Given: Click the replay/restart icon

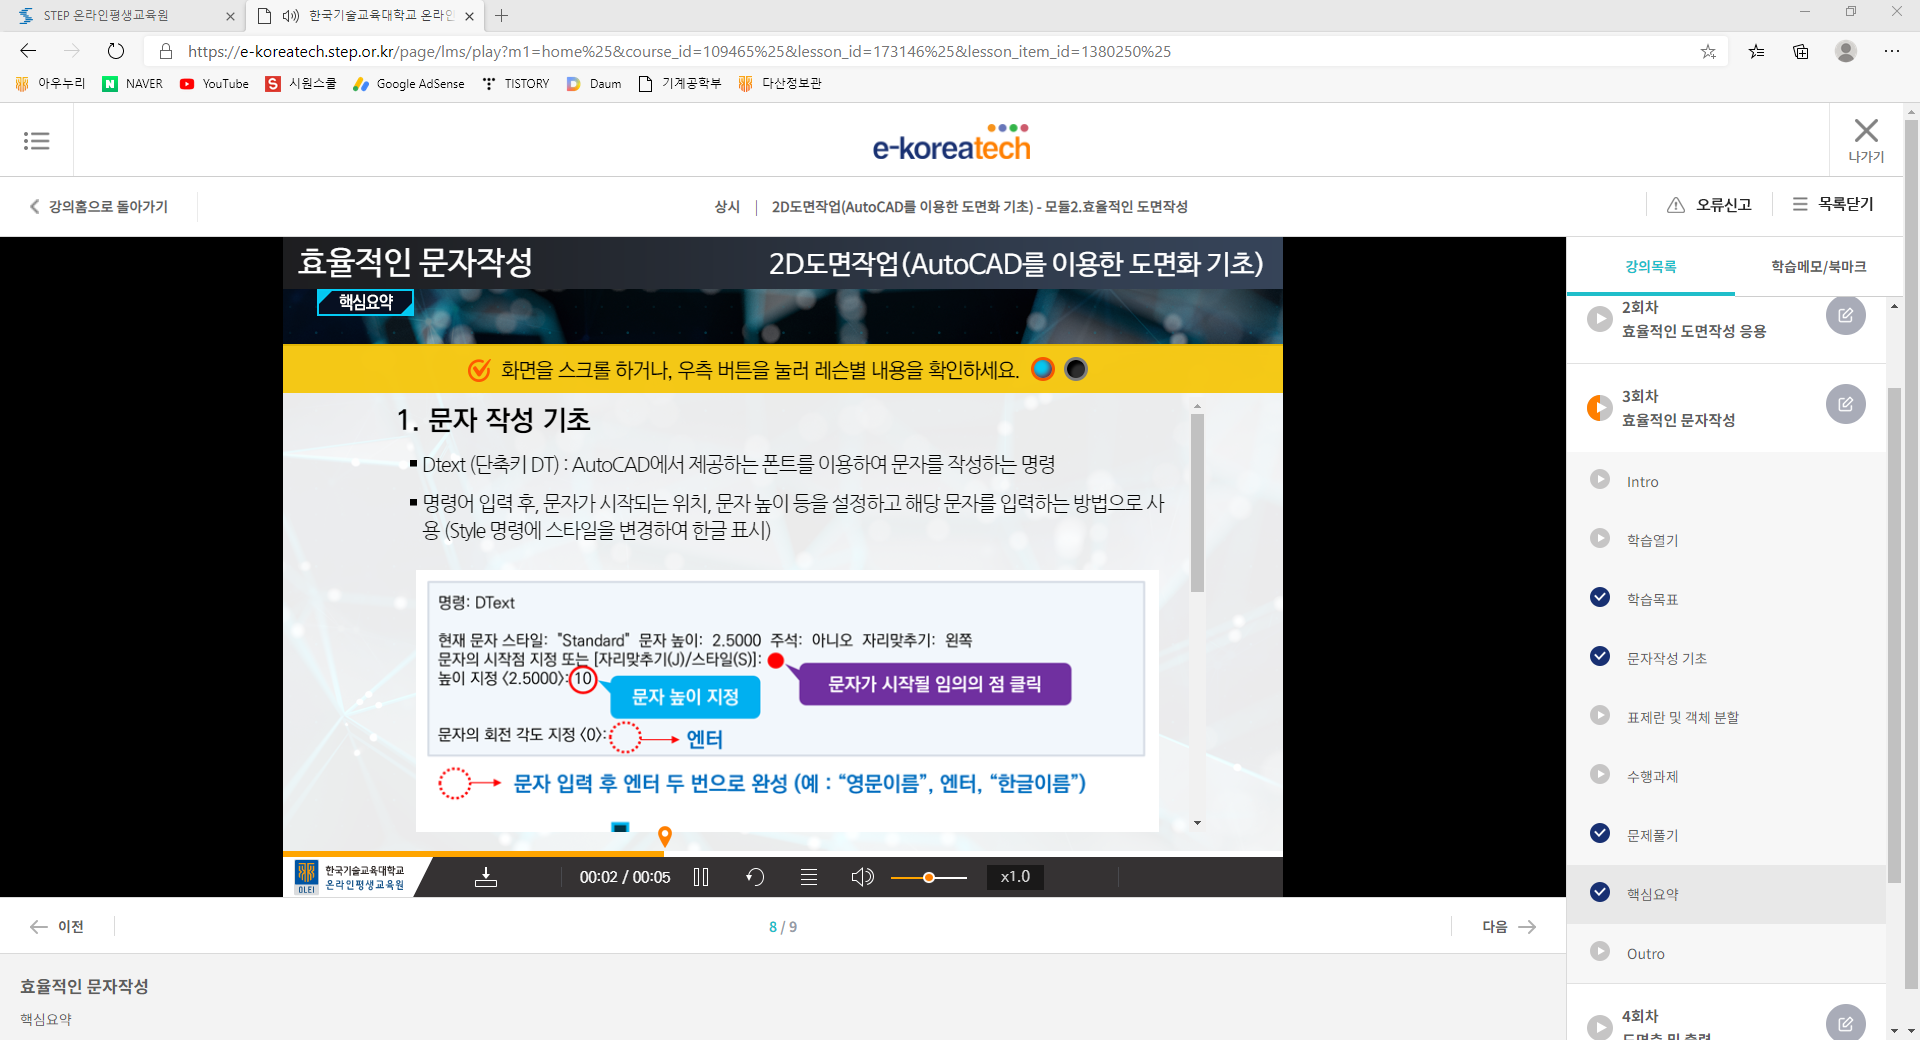Looking at the screenshot, I should (x=755, y=877).
